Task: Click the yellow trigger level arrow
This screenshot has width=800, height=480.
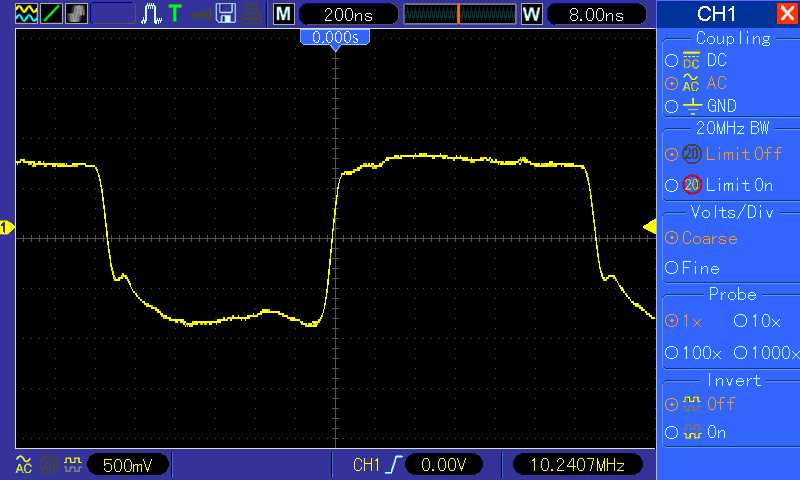Action: click(649, 226)
